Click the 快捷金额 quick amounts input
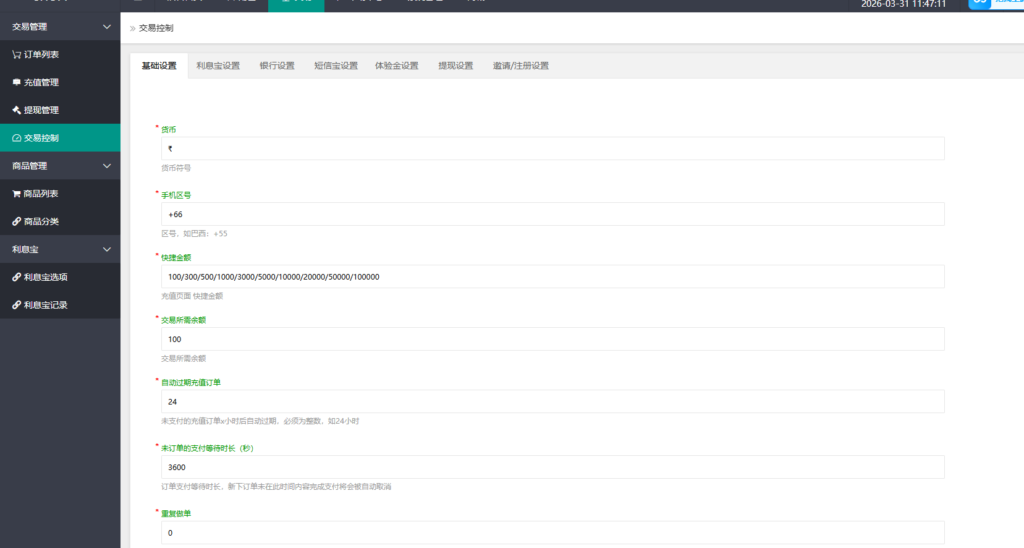Viewport: 1024px width, 548px height. [x=552, y=277]
